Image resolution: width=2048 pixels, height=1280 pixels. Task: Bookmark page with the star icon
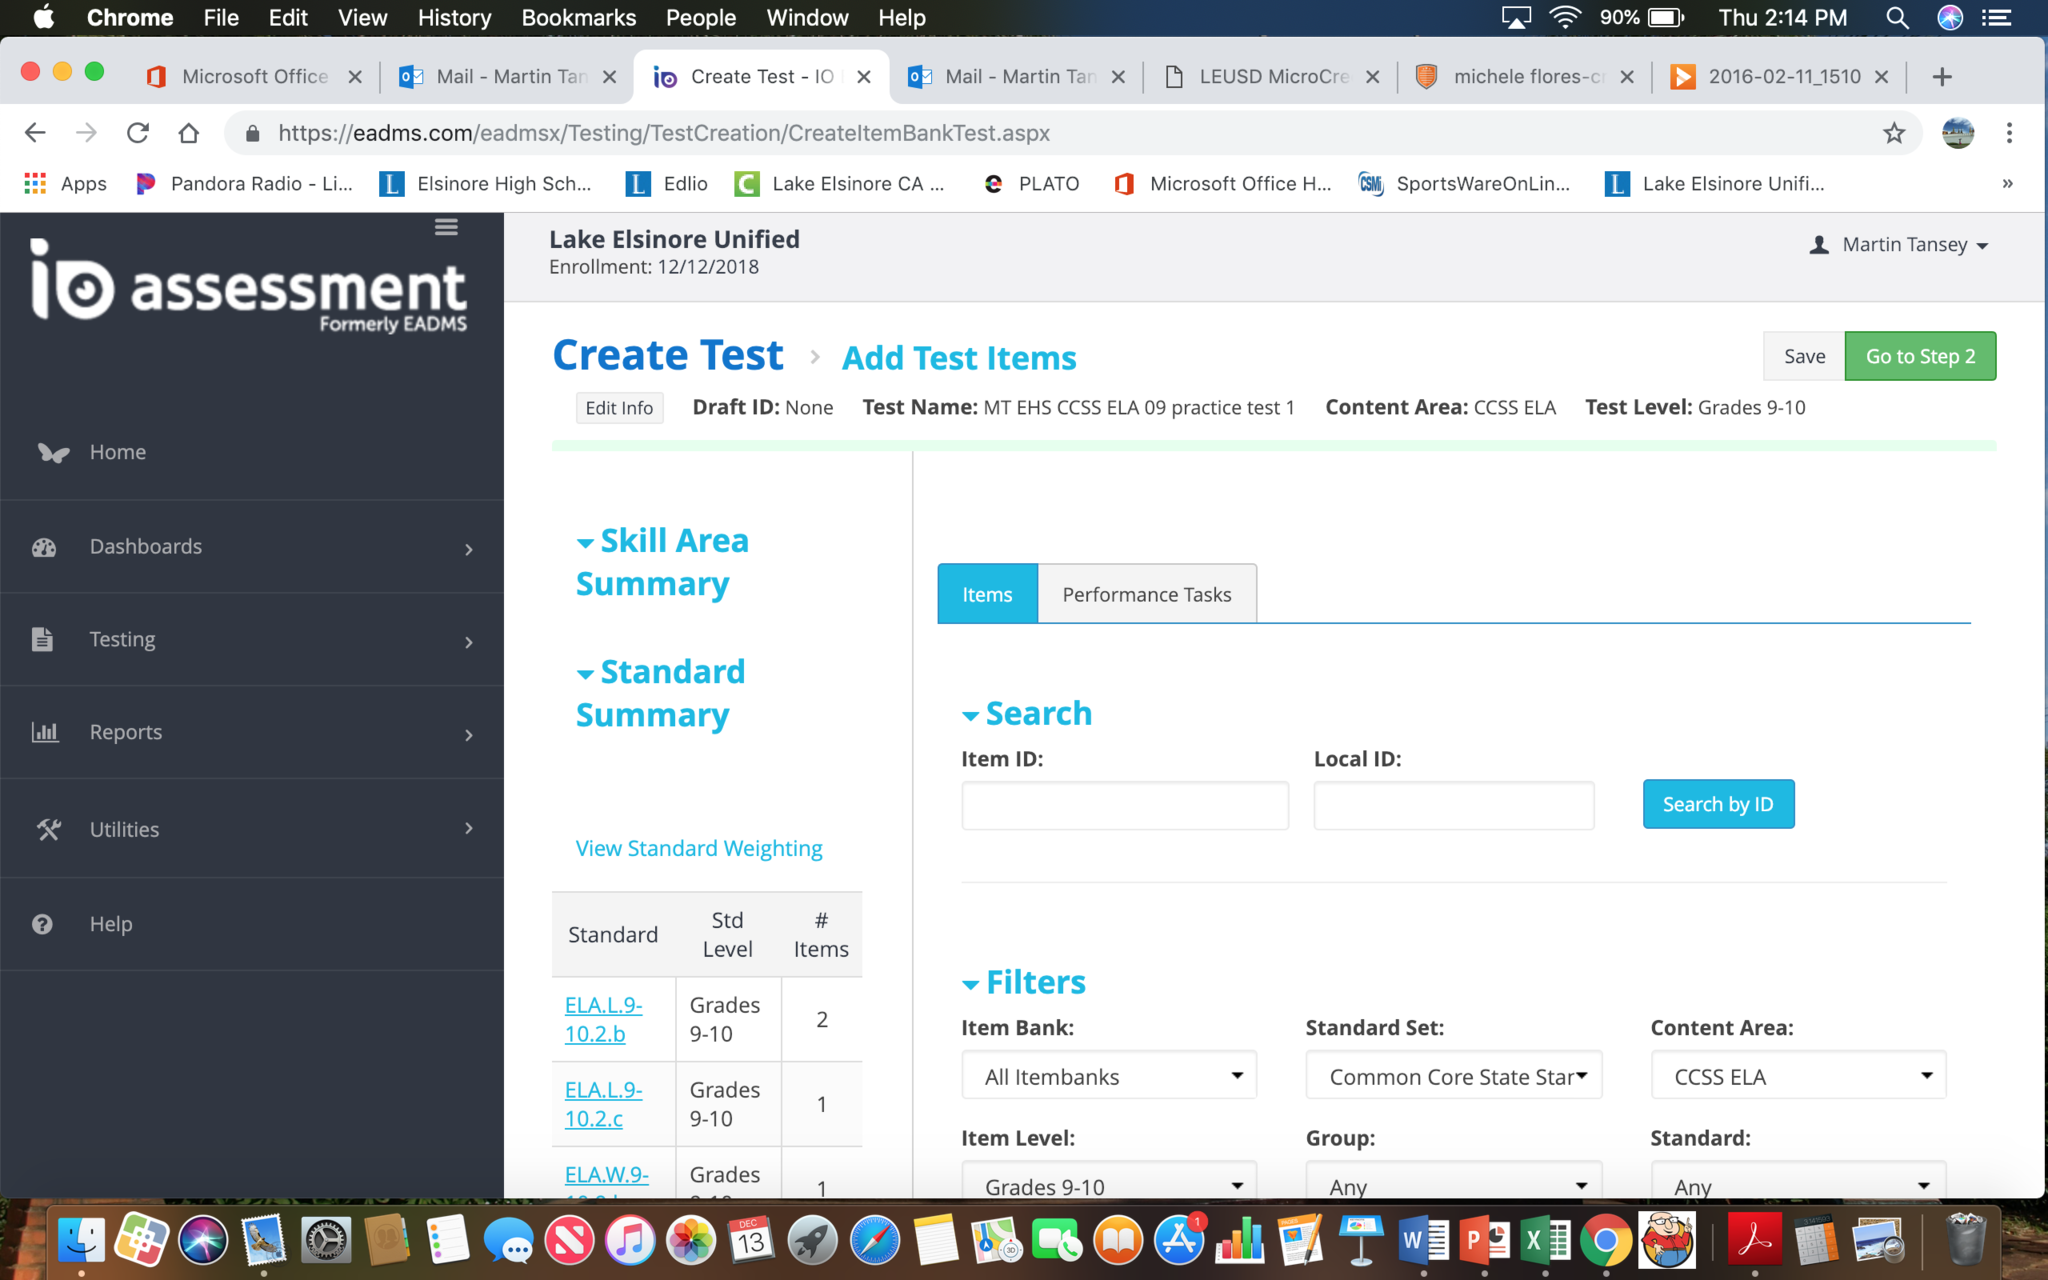1893,133
